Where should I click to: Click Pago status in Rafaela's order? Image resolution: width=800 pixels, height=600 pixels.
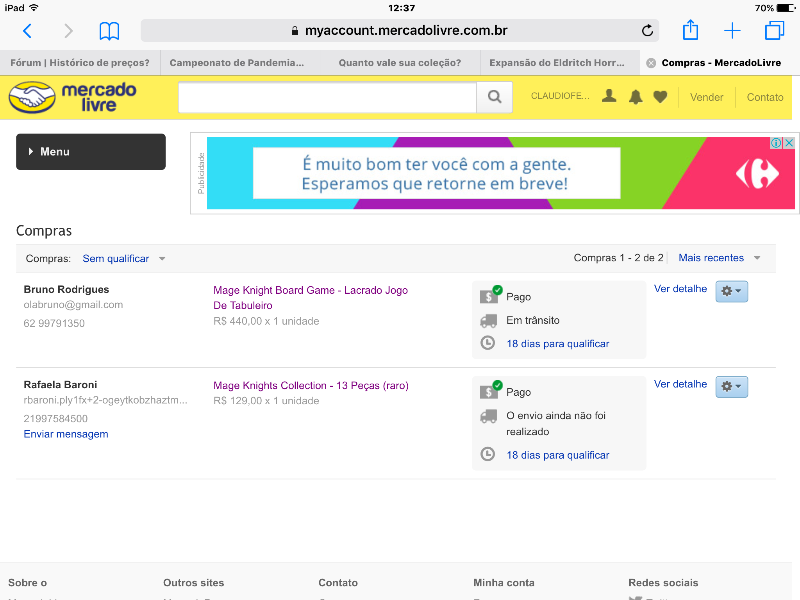click(518, 392)
